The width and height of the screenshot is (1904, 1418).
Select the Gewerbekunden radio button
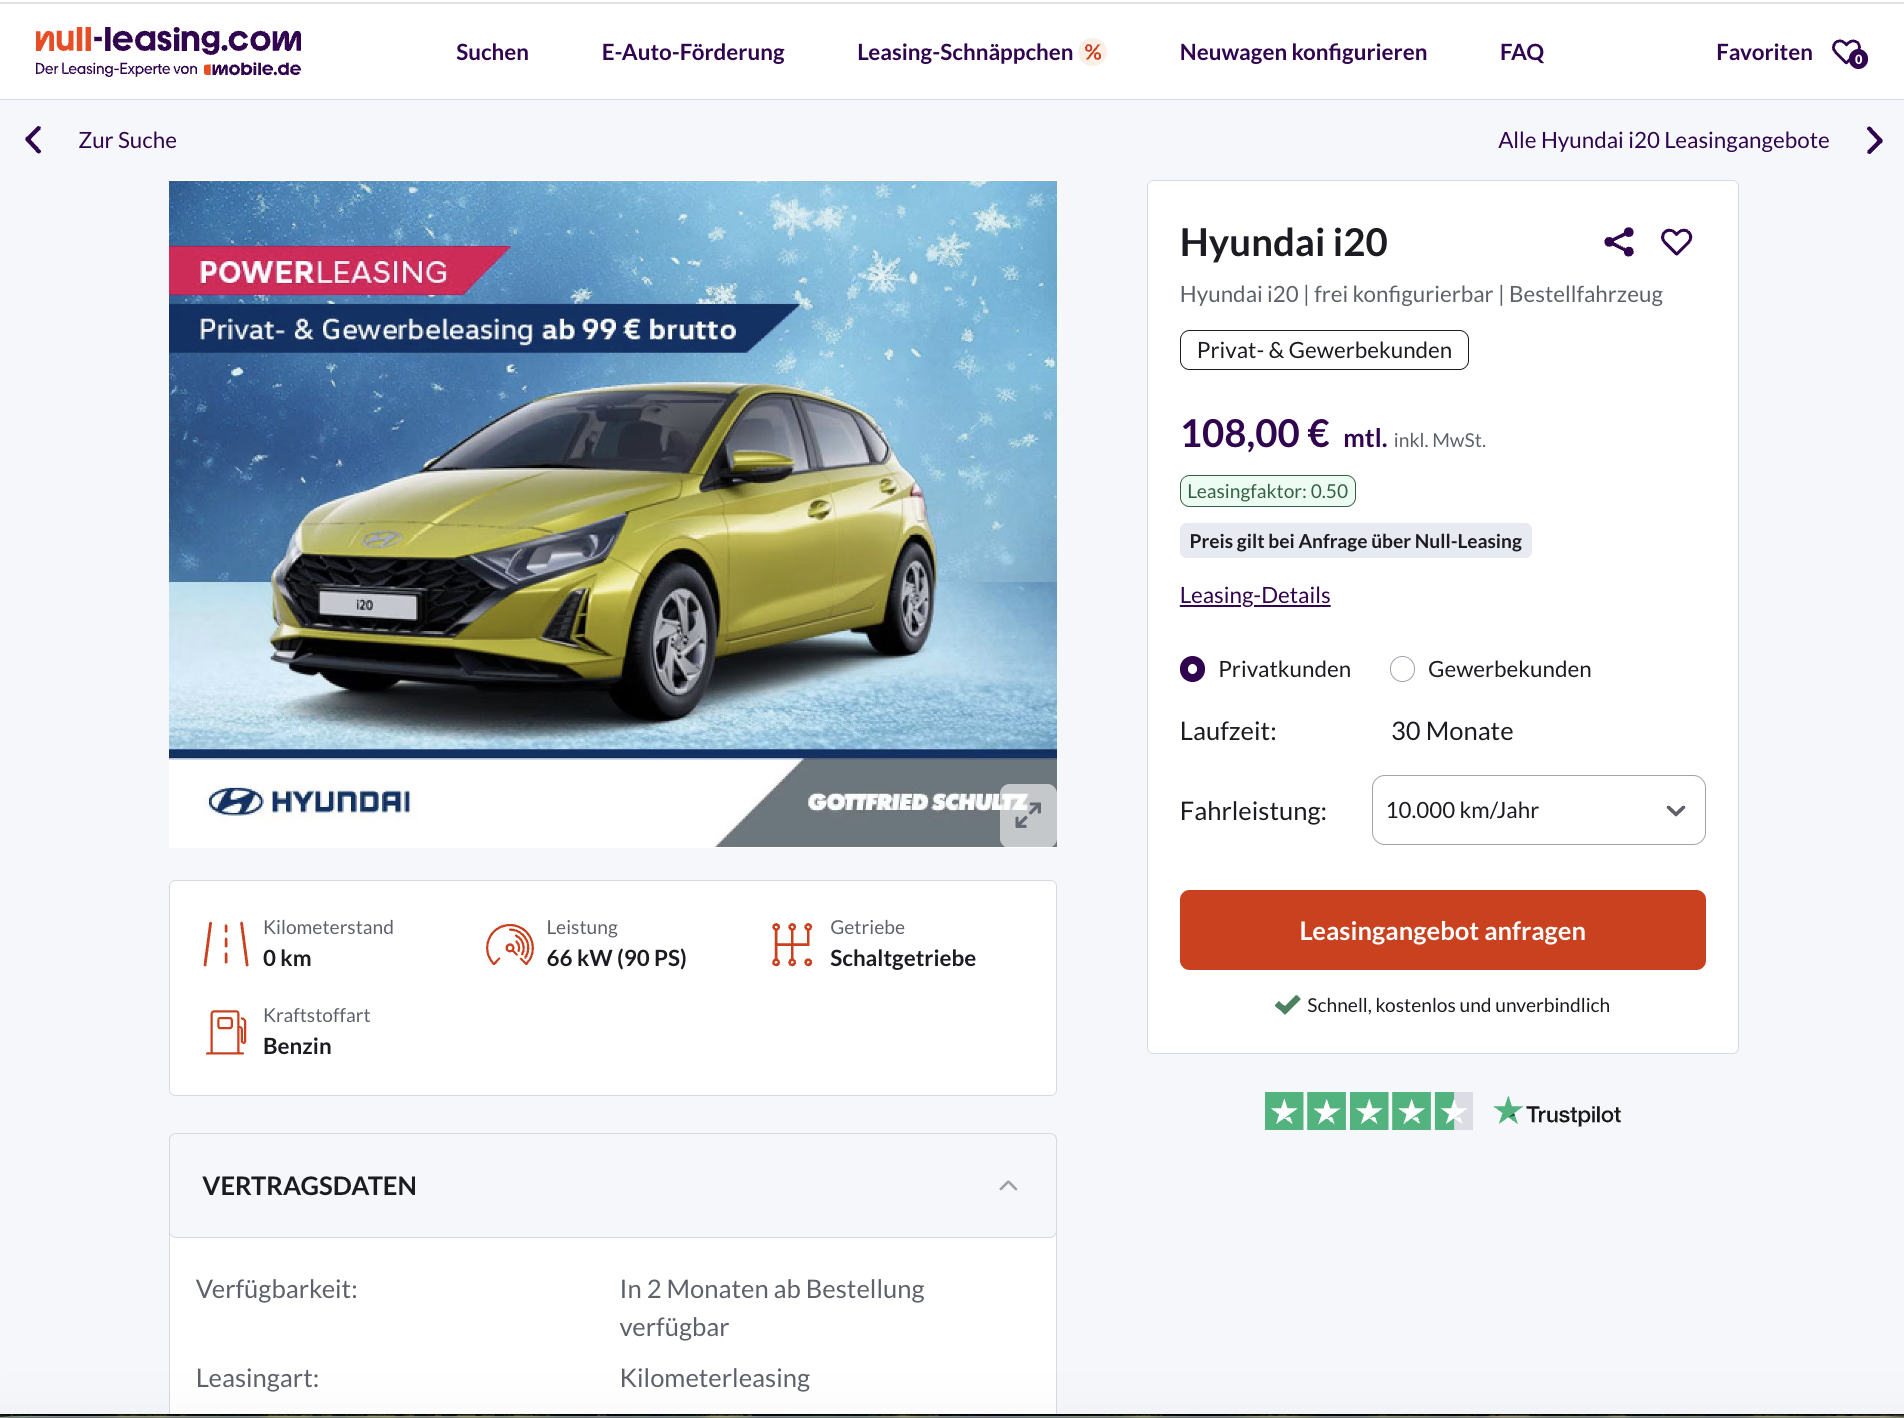tap(1402, 669)
